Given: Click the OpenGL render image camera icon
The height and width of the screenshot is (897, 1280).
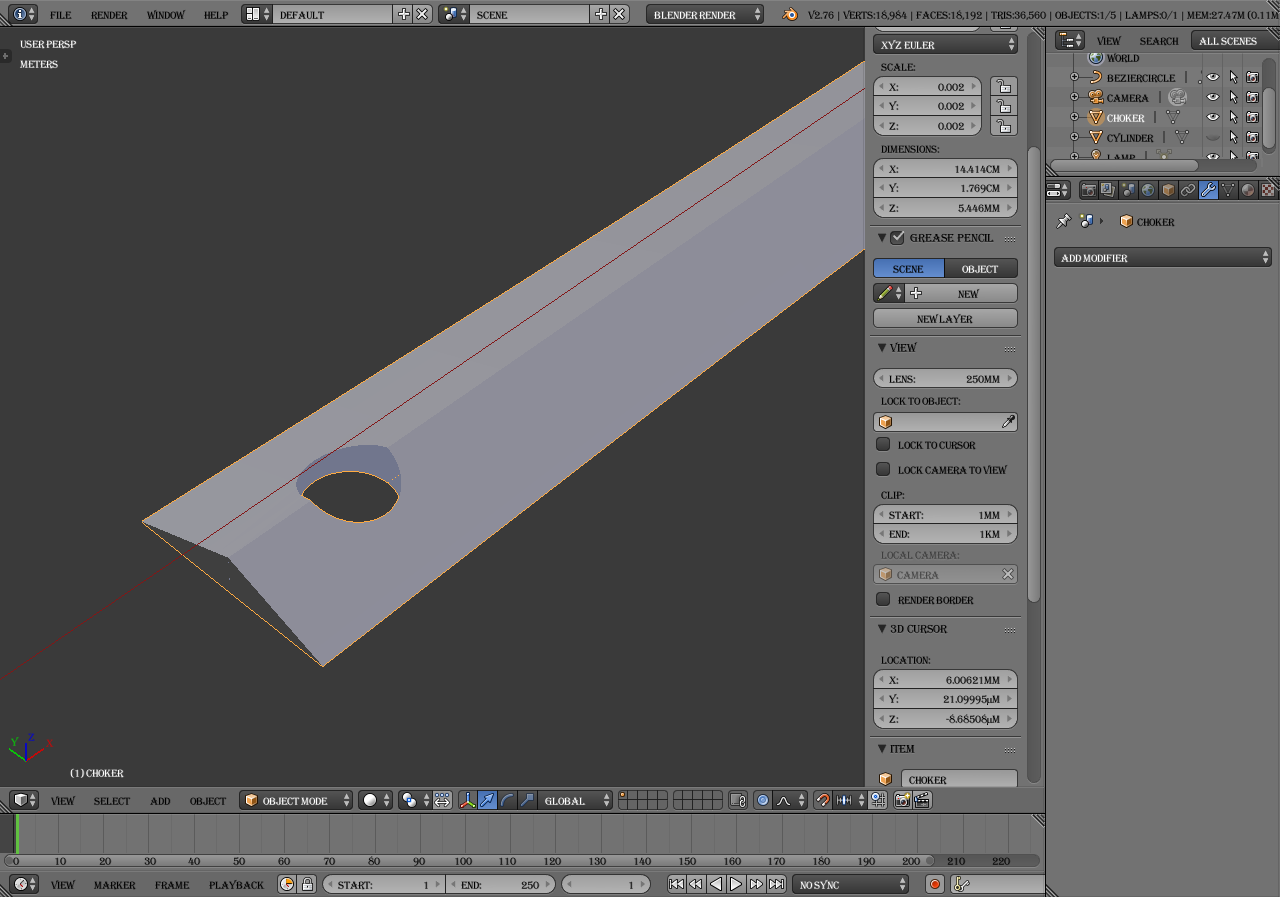Looking at the screenshot, I should [903, 800].
